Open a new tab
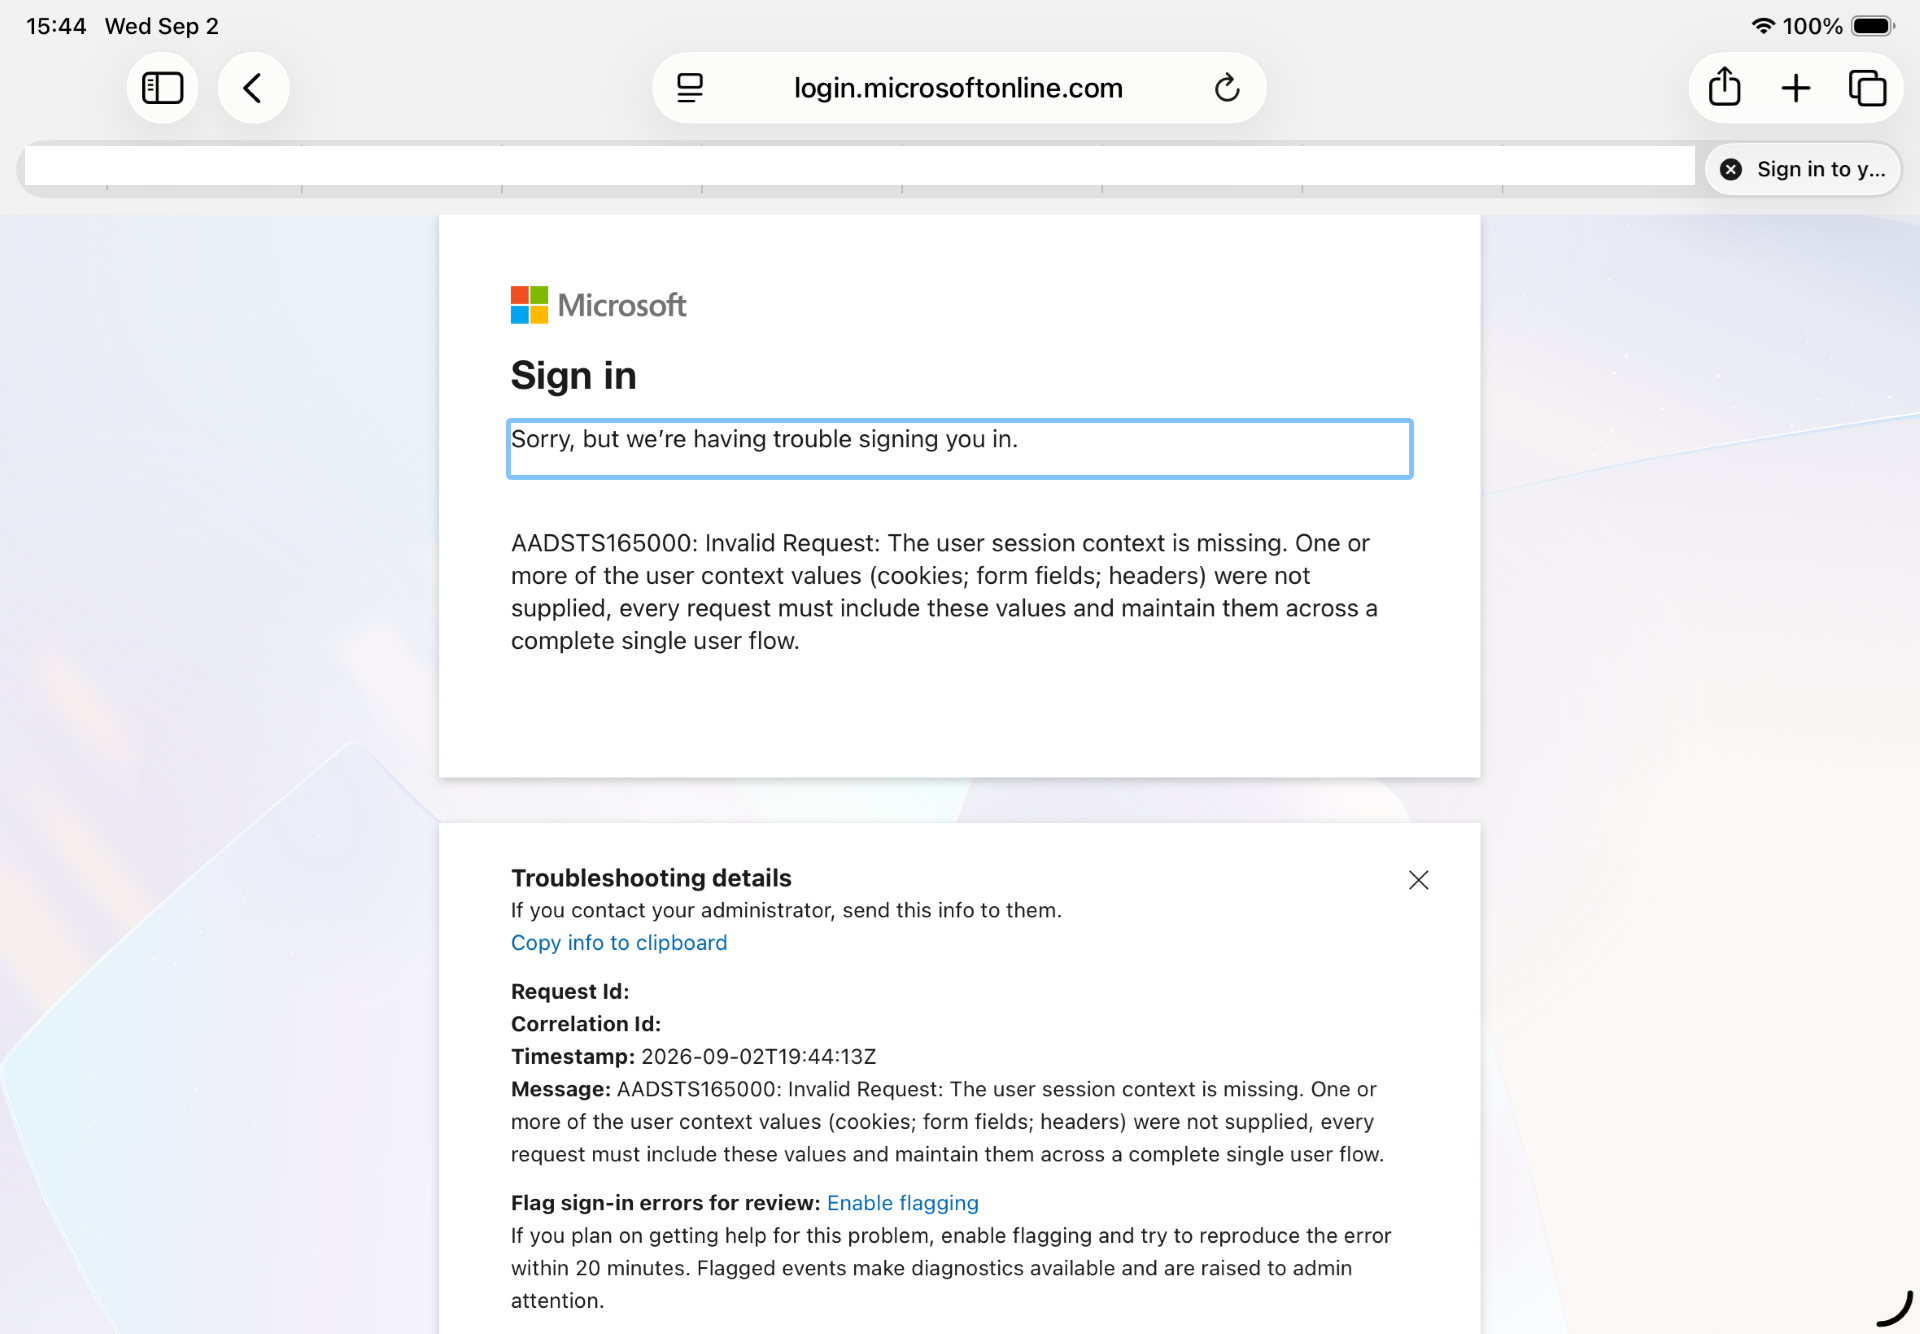 tap(1796, 88)
